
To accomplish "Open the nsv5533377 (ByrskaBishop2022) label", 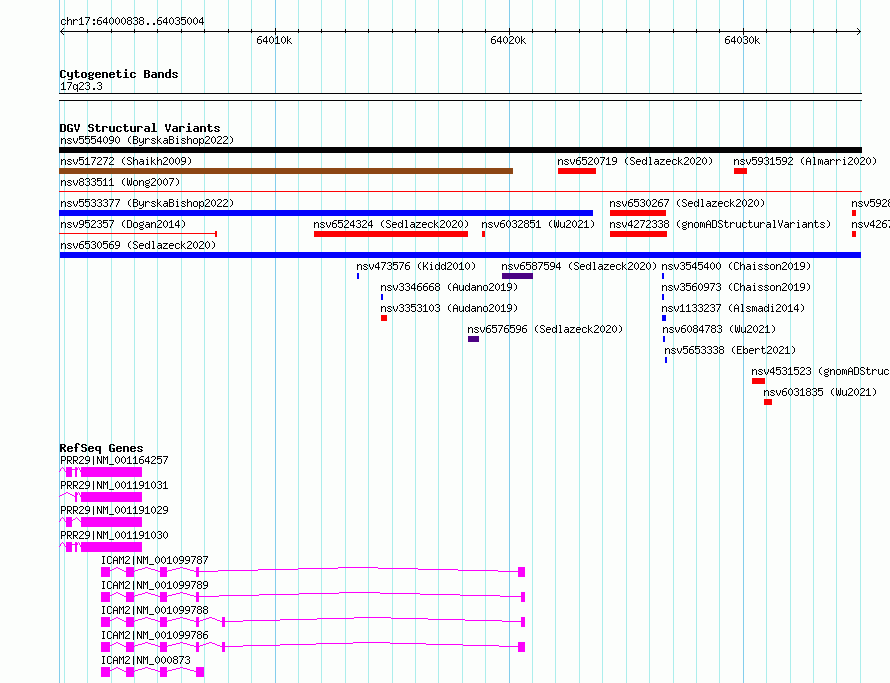I will [x=147, y=203].
